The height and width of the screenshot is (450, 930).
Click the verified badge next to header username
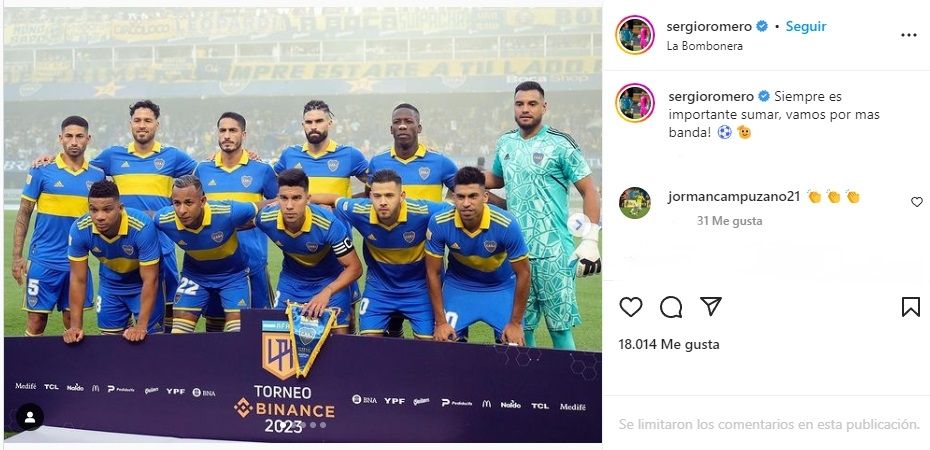(x=762, y=26)
